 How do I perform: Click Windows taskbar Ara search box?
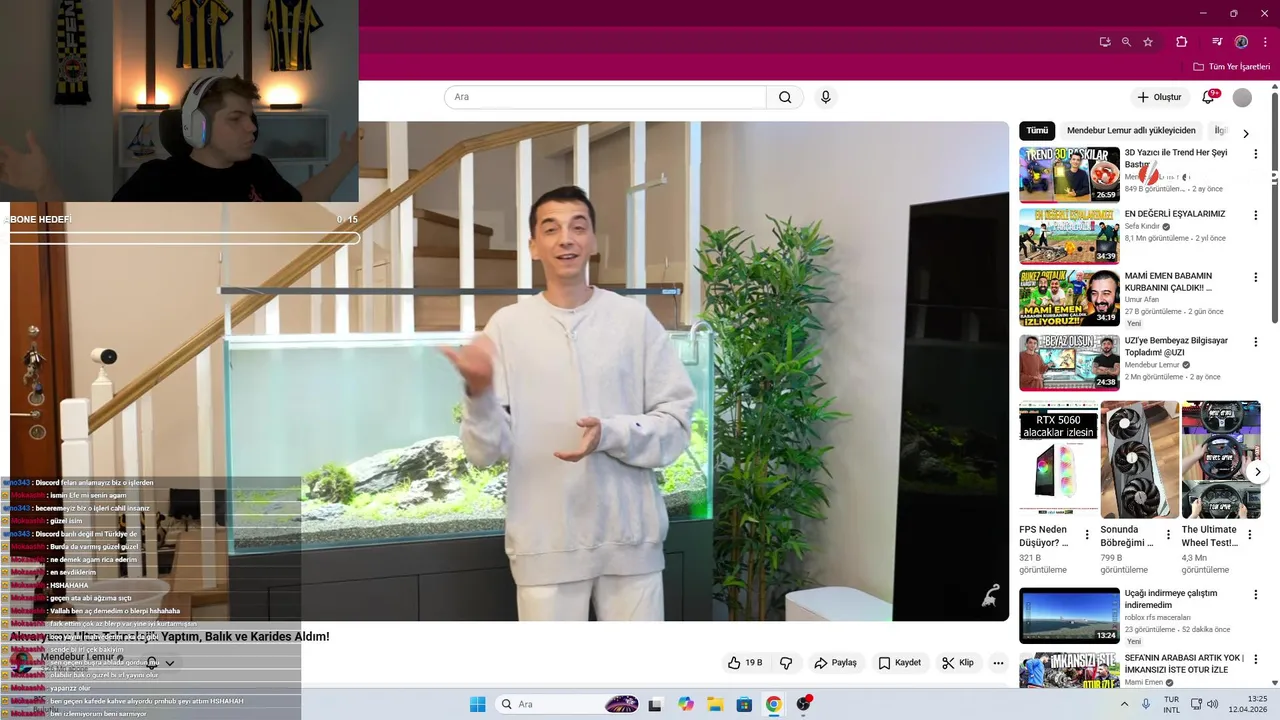point(567,704)
